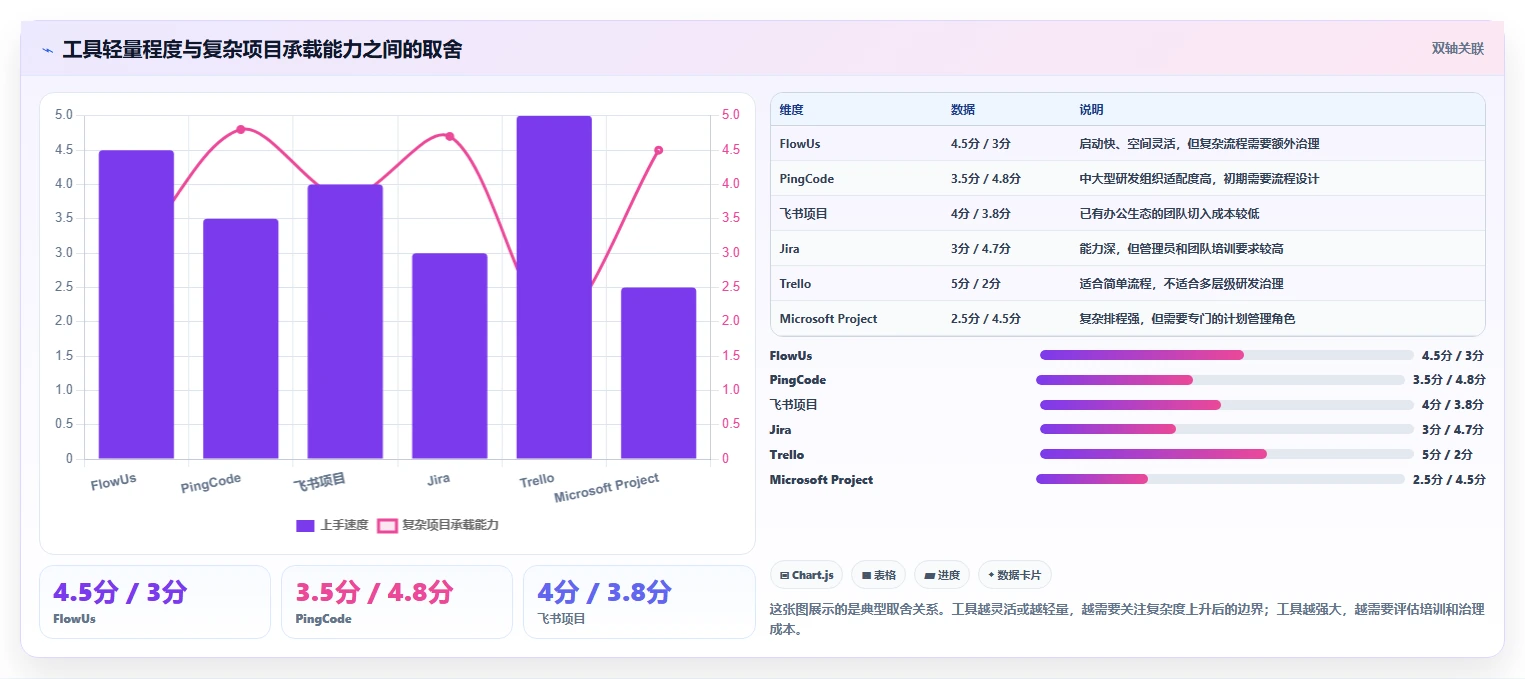
Task: Click table value 4.5分 / 3分
Action: [x=980, y=144]
